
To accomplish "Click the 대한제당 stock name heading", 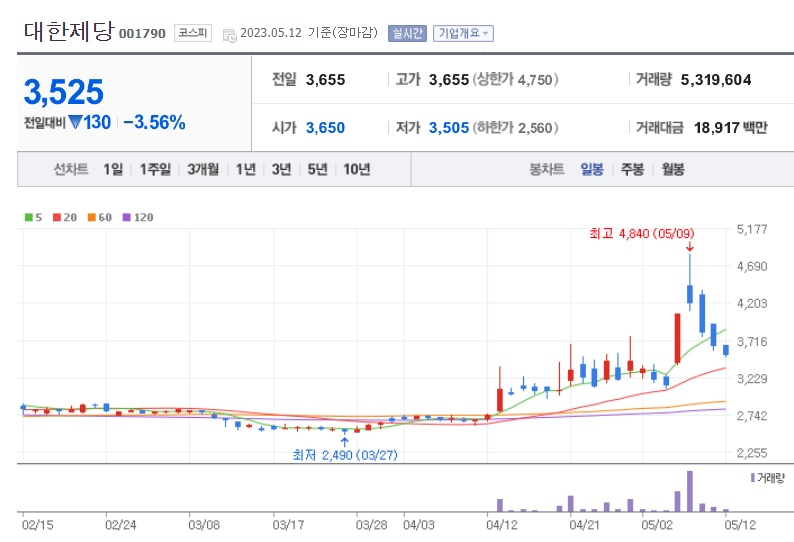I will click(x=69, y=31).
